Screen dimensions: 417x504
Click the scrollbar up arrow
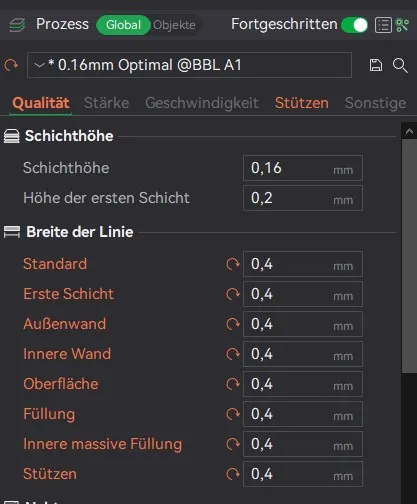[x=409, y=131]
